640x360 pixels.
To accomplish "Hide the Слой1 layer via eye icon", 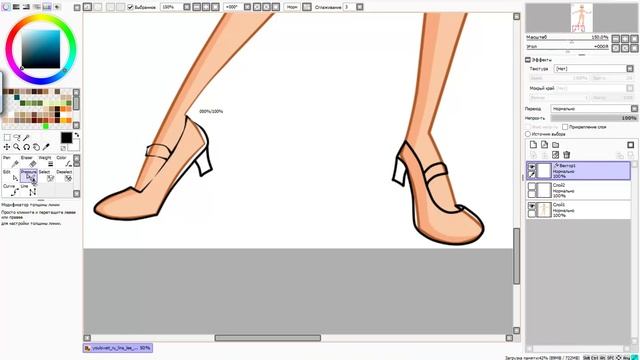I will [532, 206].
